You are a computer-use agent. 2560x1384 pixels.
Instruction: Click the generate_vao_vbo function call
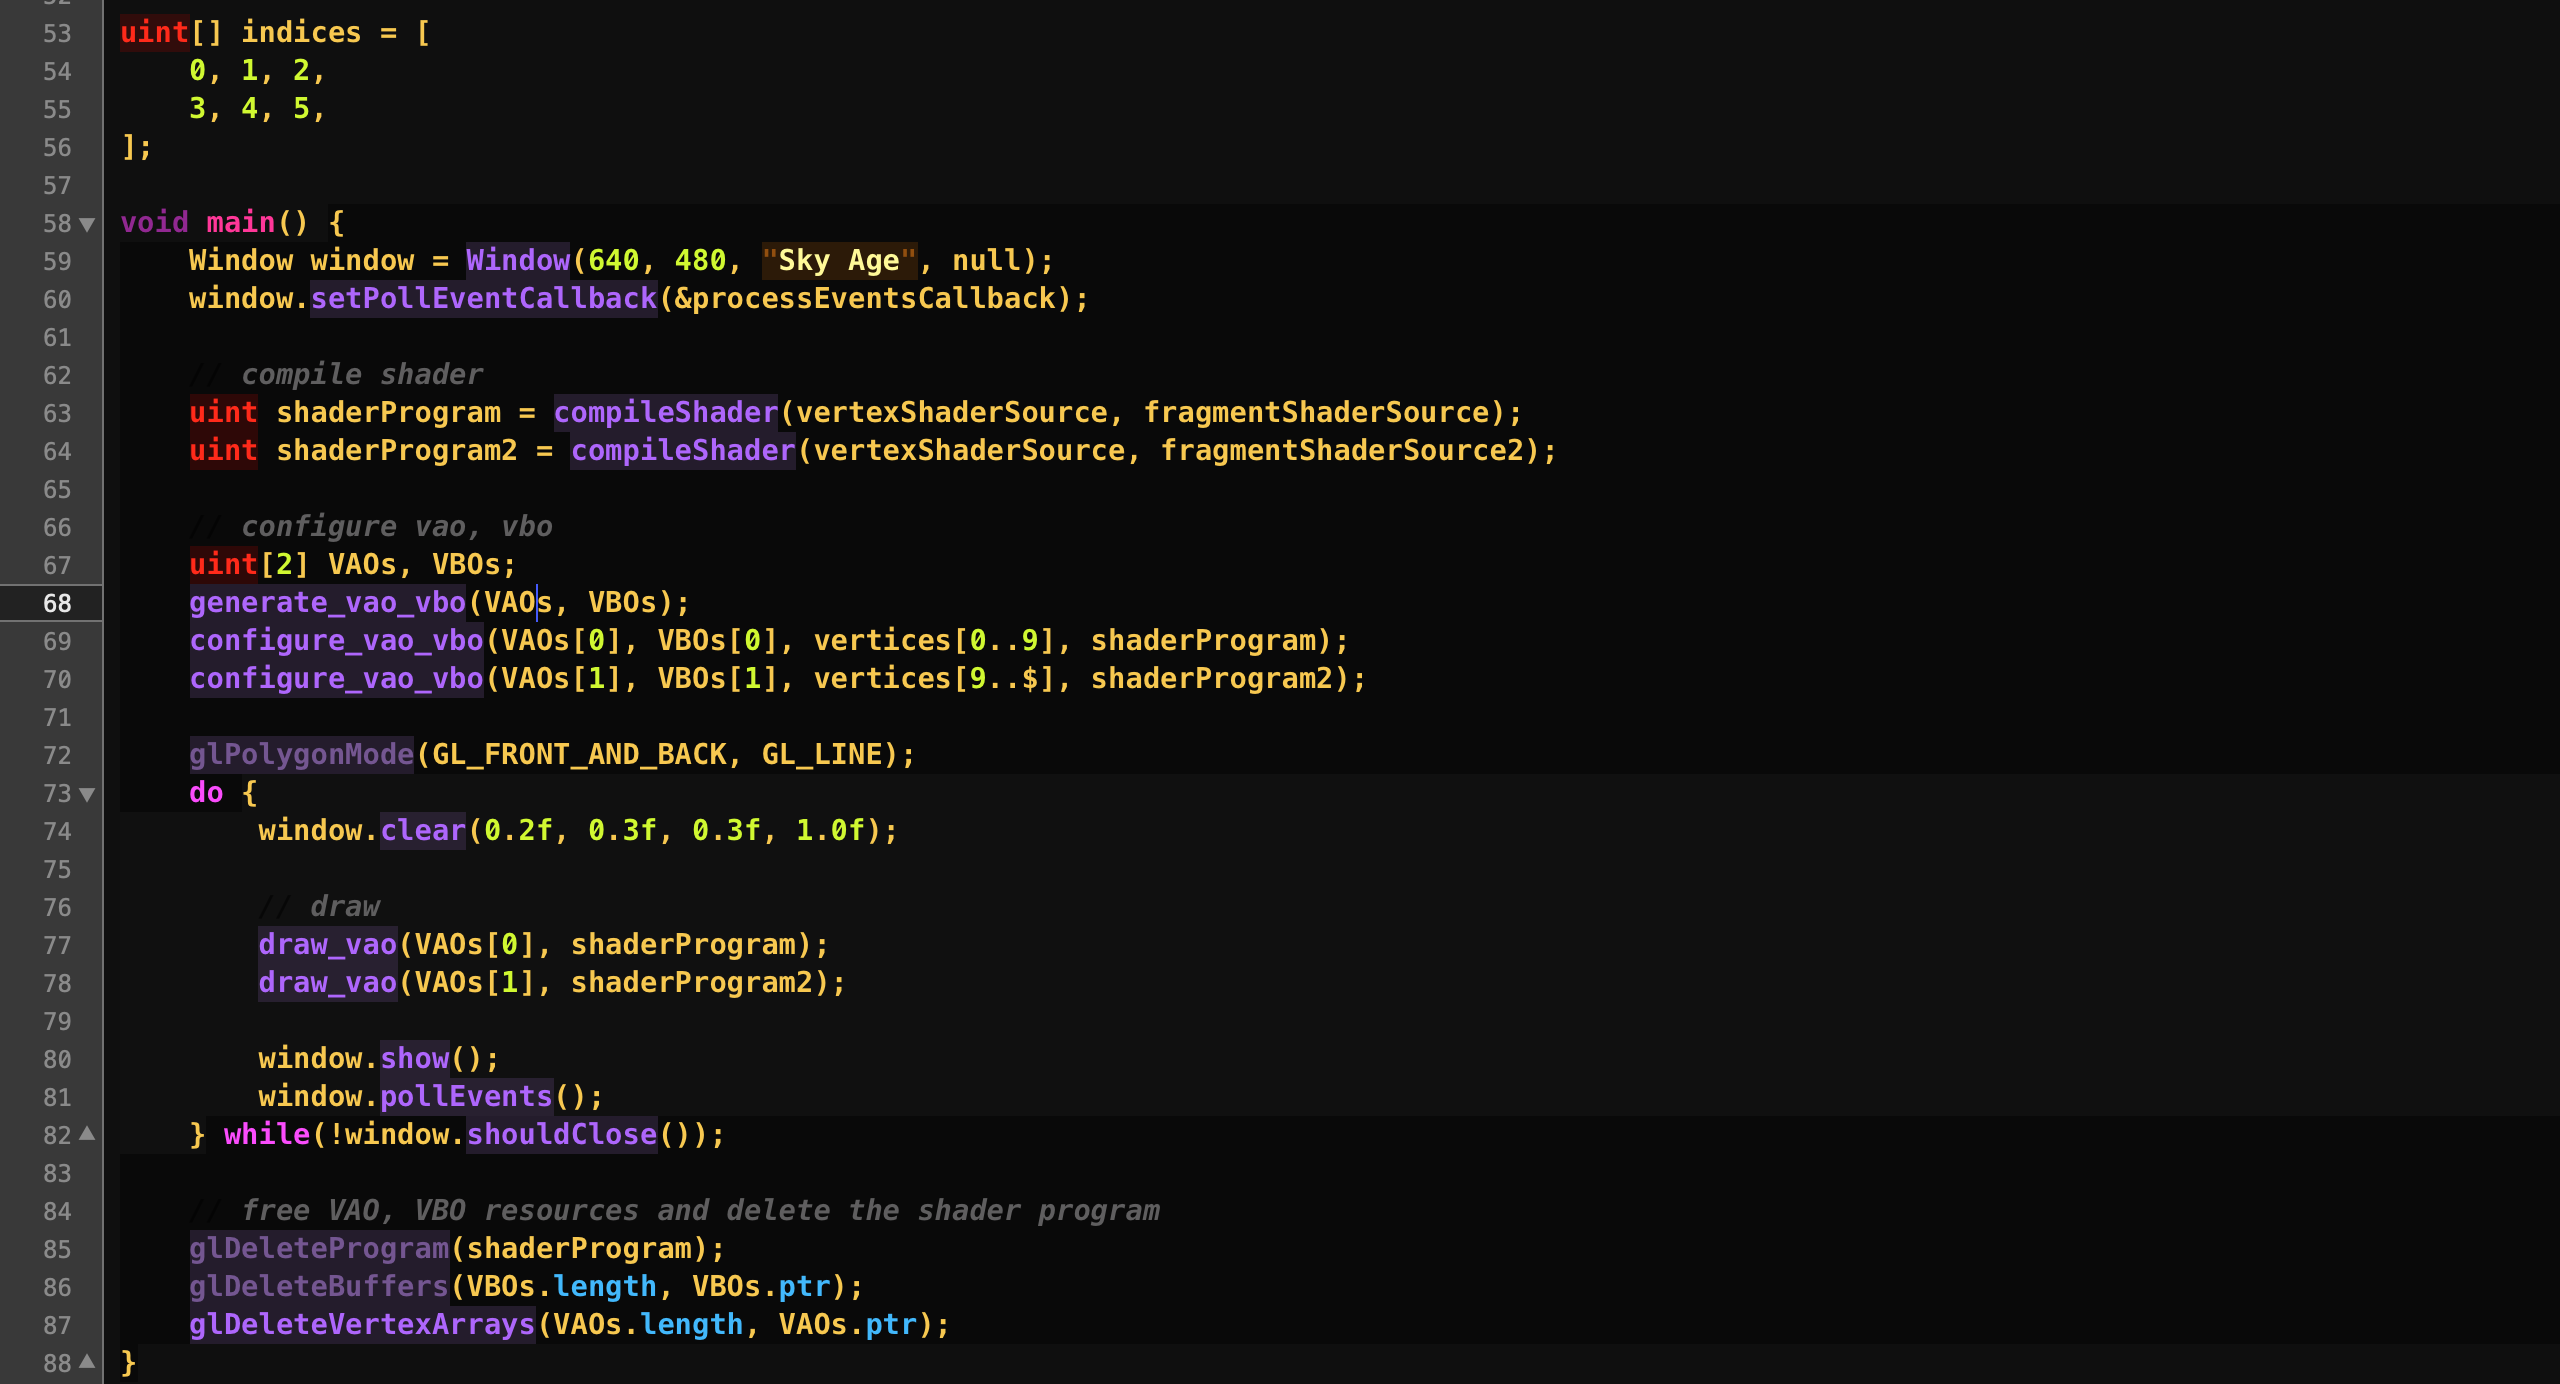(x=327, y=603)
